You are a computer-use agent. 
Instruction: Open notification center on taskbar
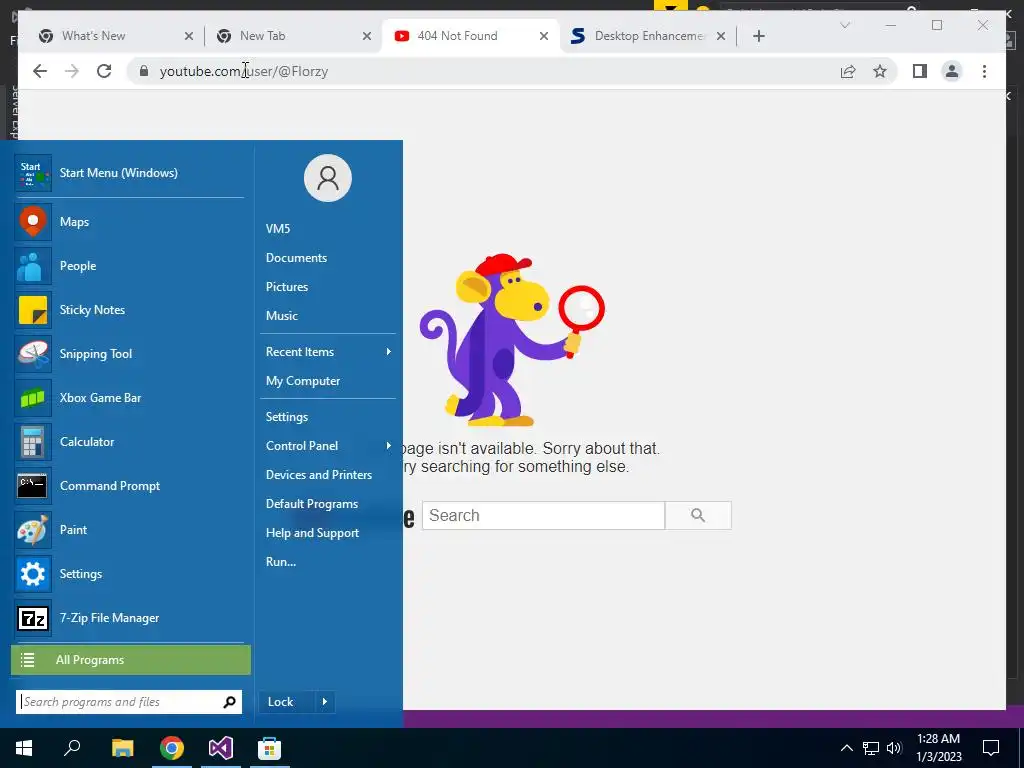tap(991, 748)
